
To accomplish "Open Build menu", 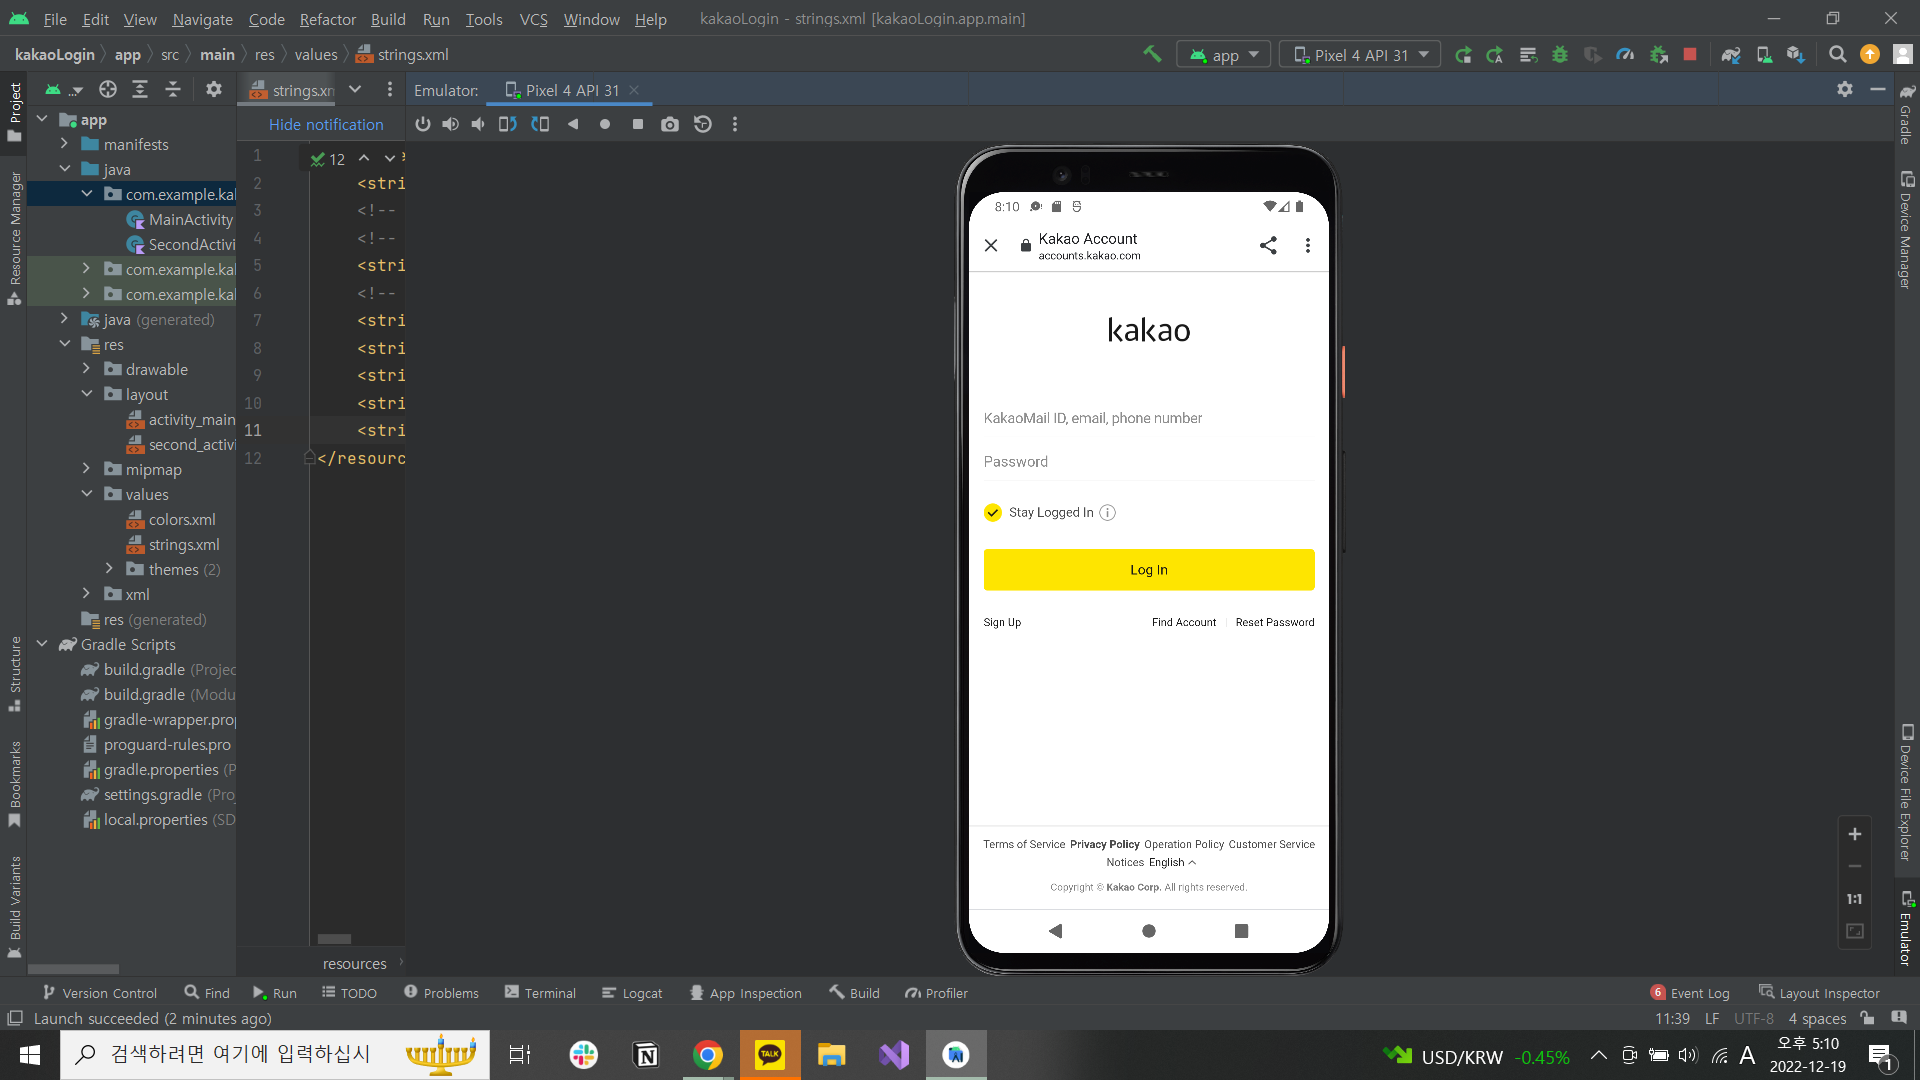I will coord(388,19).
